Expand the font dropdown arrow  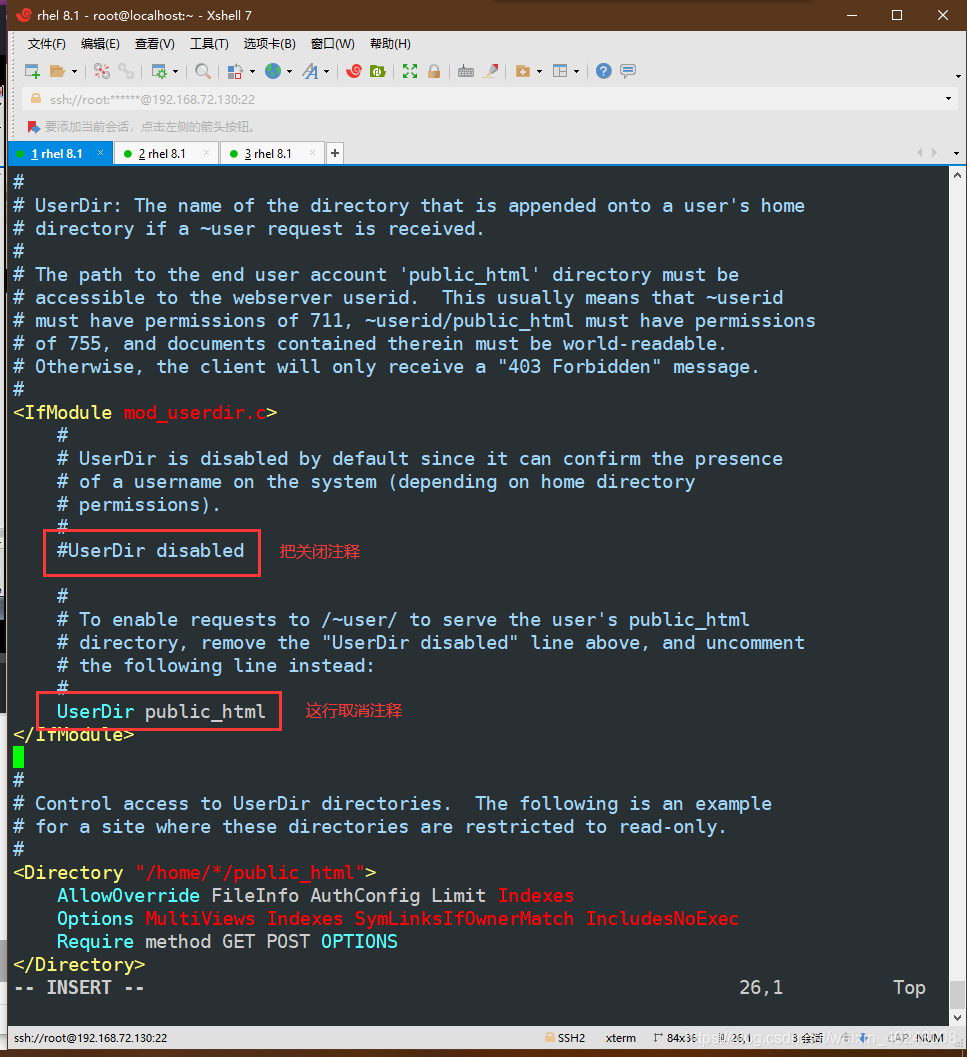(326, 71)
